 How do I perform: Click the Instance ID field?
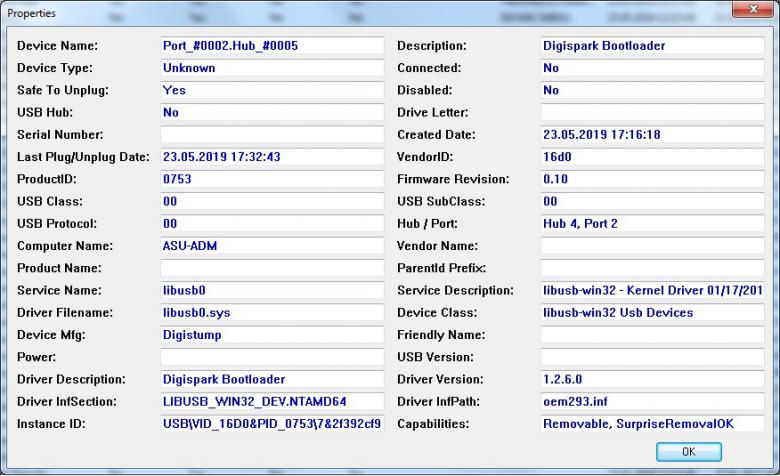[x=272, y=424]
